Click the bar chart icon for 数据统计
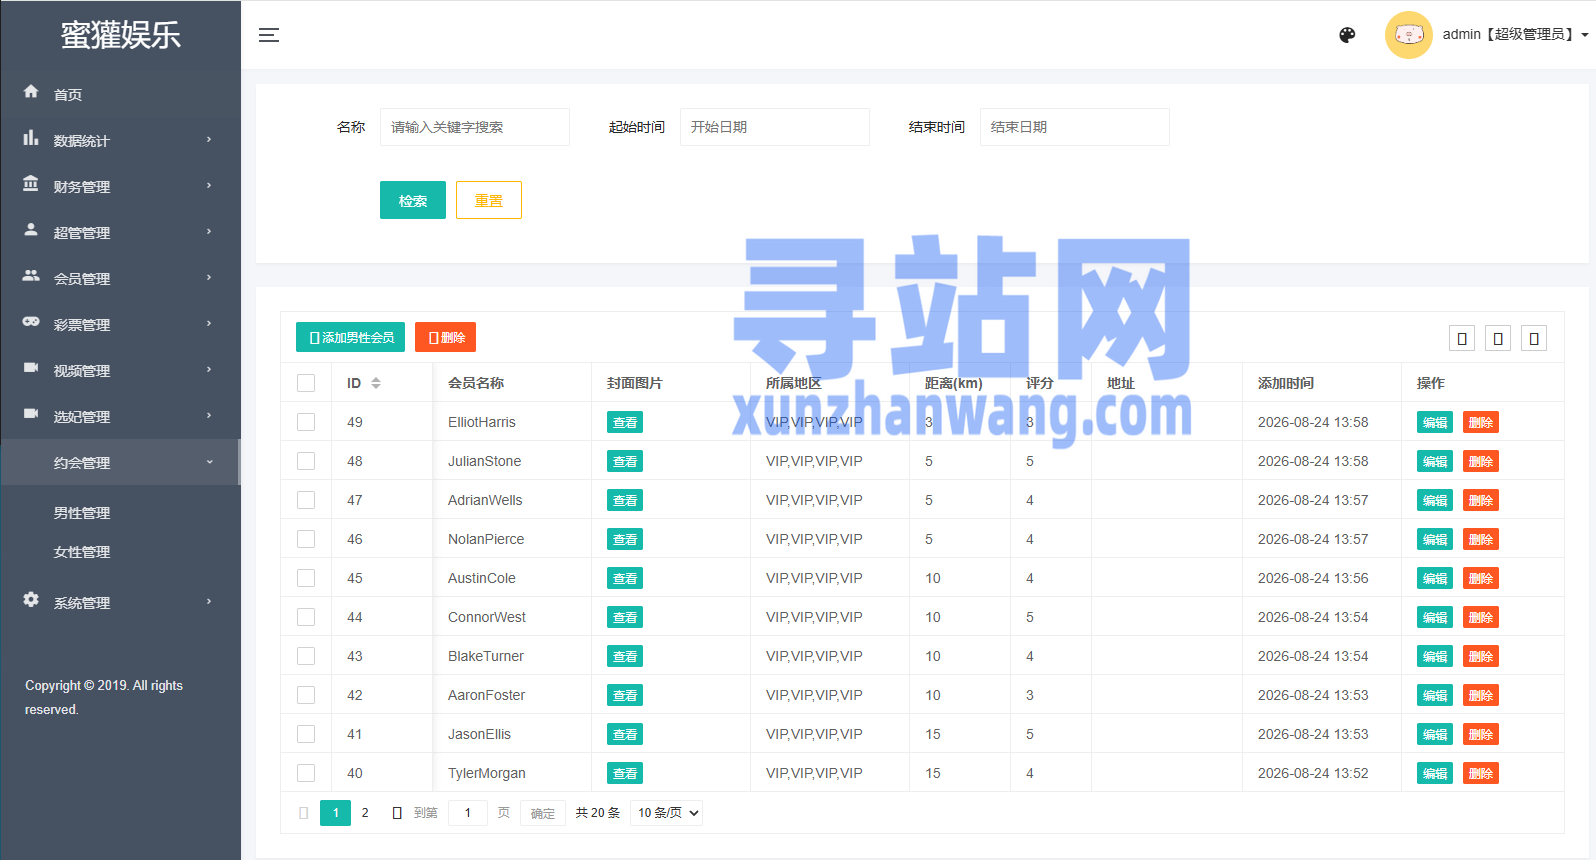Image resolution: width=1596 pixels, height=860 pixels. click(x=31, y=138)
